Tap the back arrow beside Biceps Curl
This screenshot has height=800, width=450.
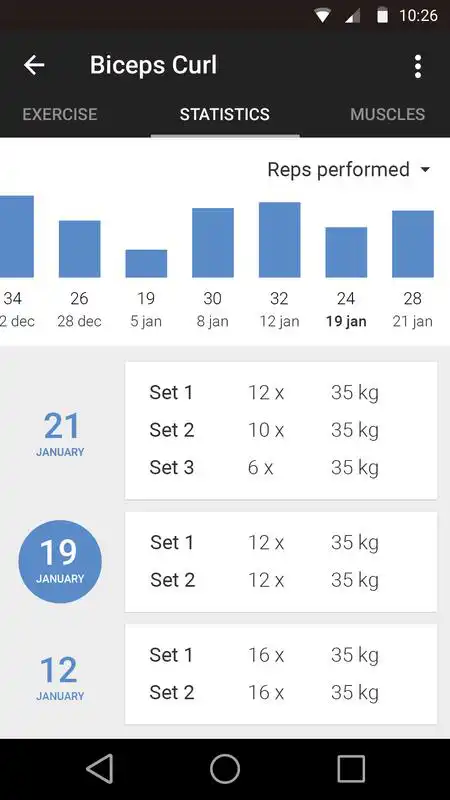coord(34,65)
